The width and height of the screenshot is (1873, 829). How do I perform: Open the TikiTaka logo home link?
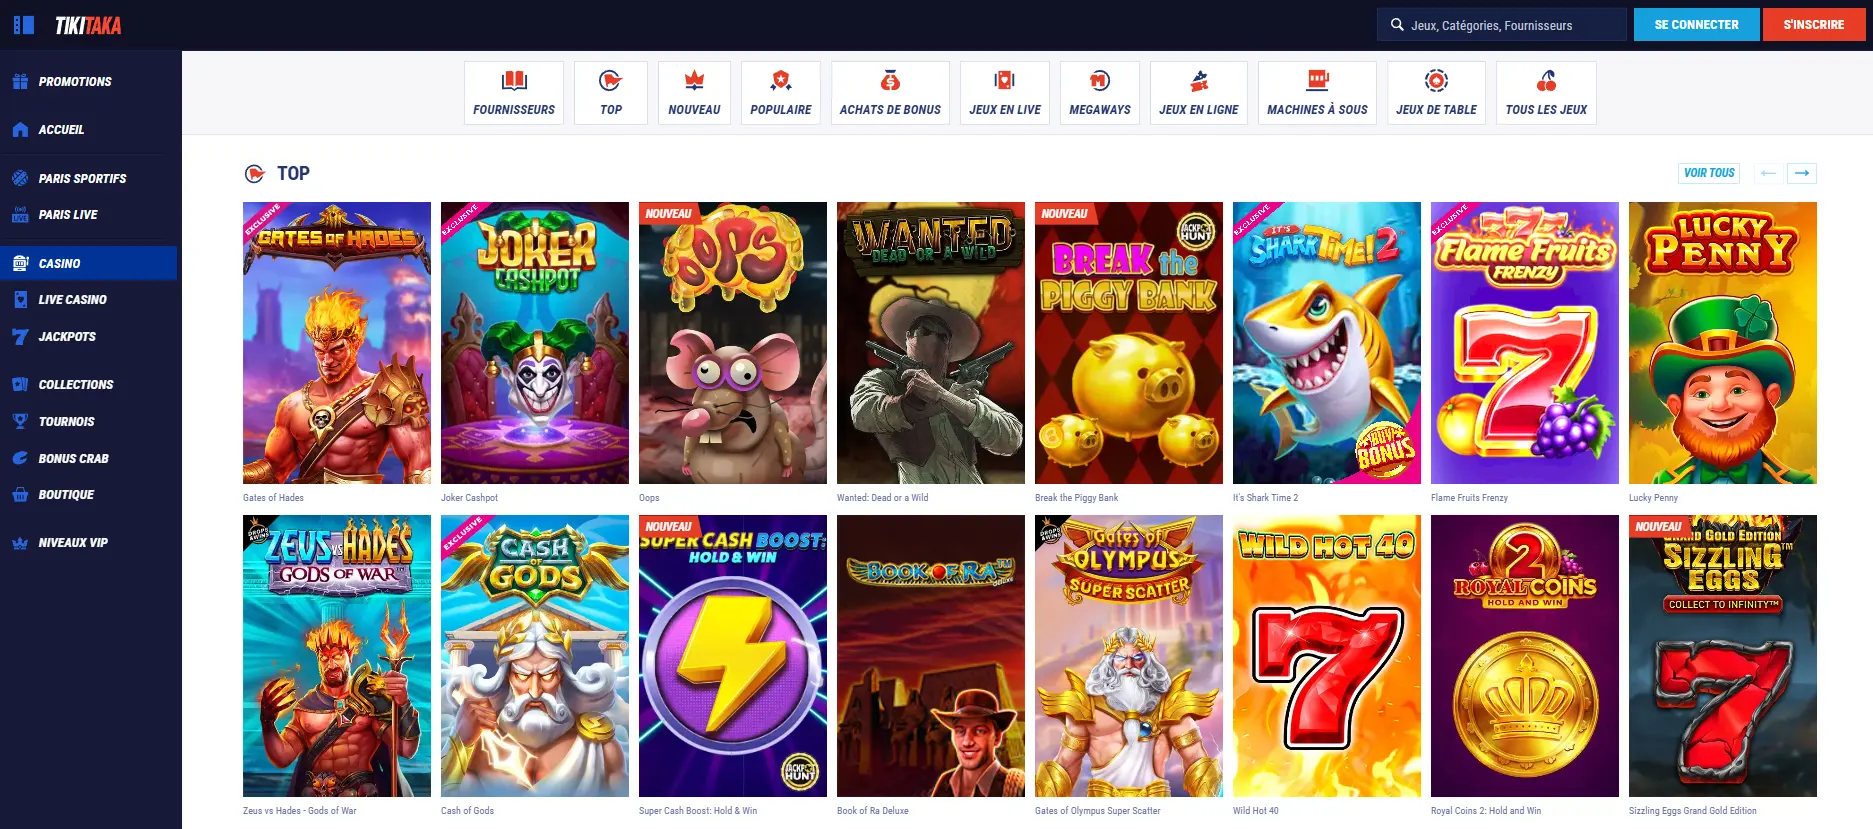(88, 26)
